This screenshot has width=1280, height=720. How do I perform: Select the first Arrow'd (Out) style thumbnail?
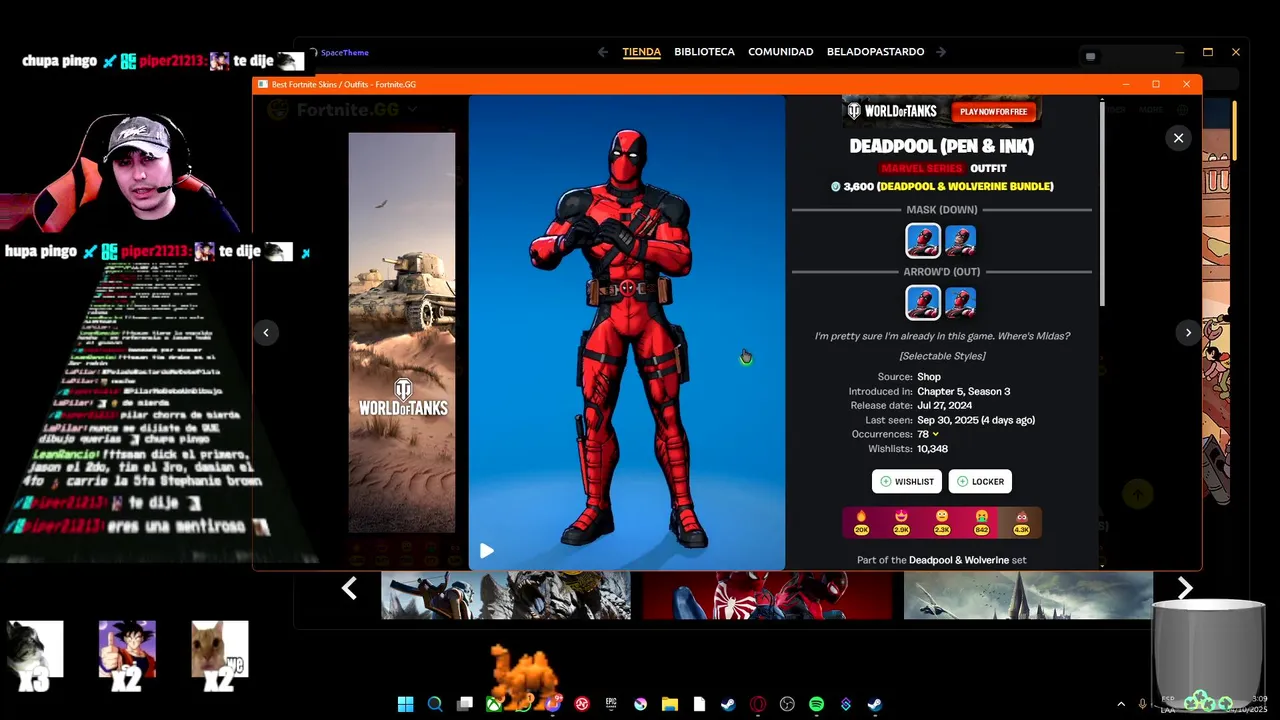pyautogui.click(x=922, y=302)
